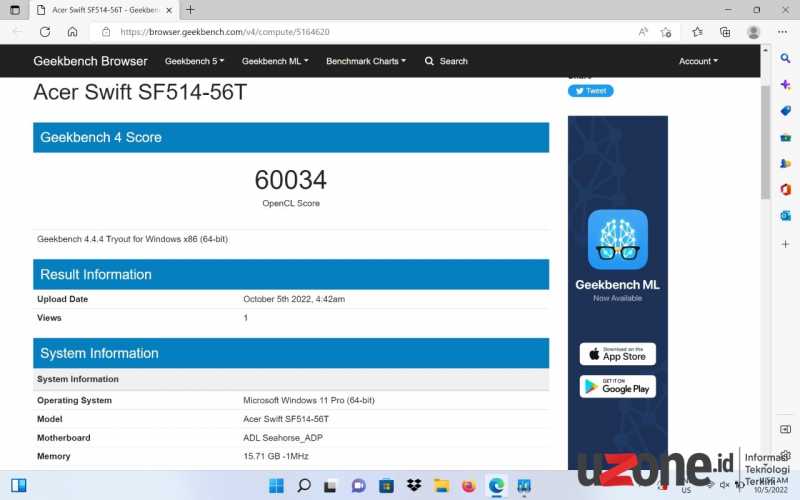The image size is (800, 500).
Task: Open the Edge sidebar Shopping tag icon
Action: (x=785, y=111)
